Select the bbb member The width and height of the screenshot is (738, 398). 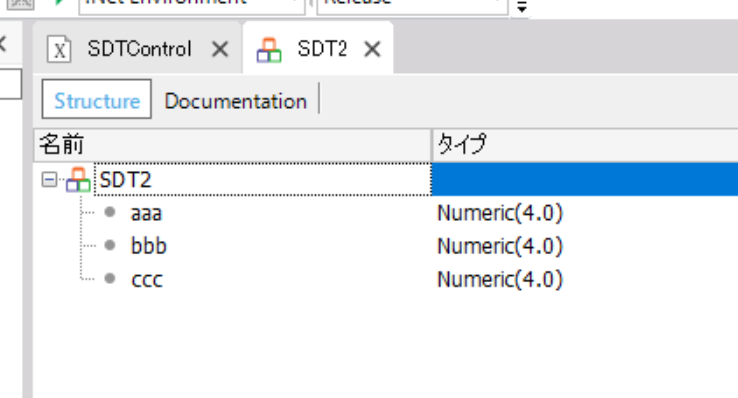tap(149, 246)
